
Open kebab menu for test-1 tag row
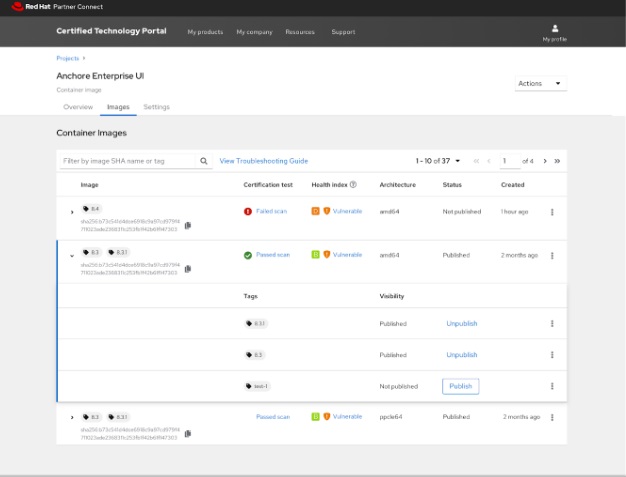[x=552, y=386]
